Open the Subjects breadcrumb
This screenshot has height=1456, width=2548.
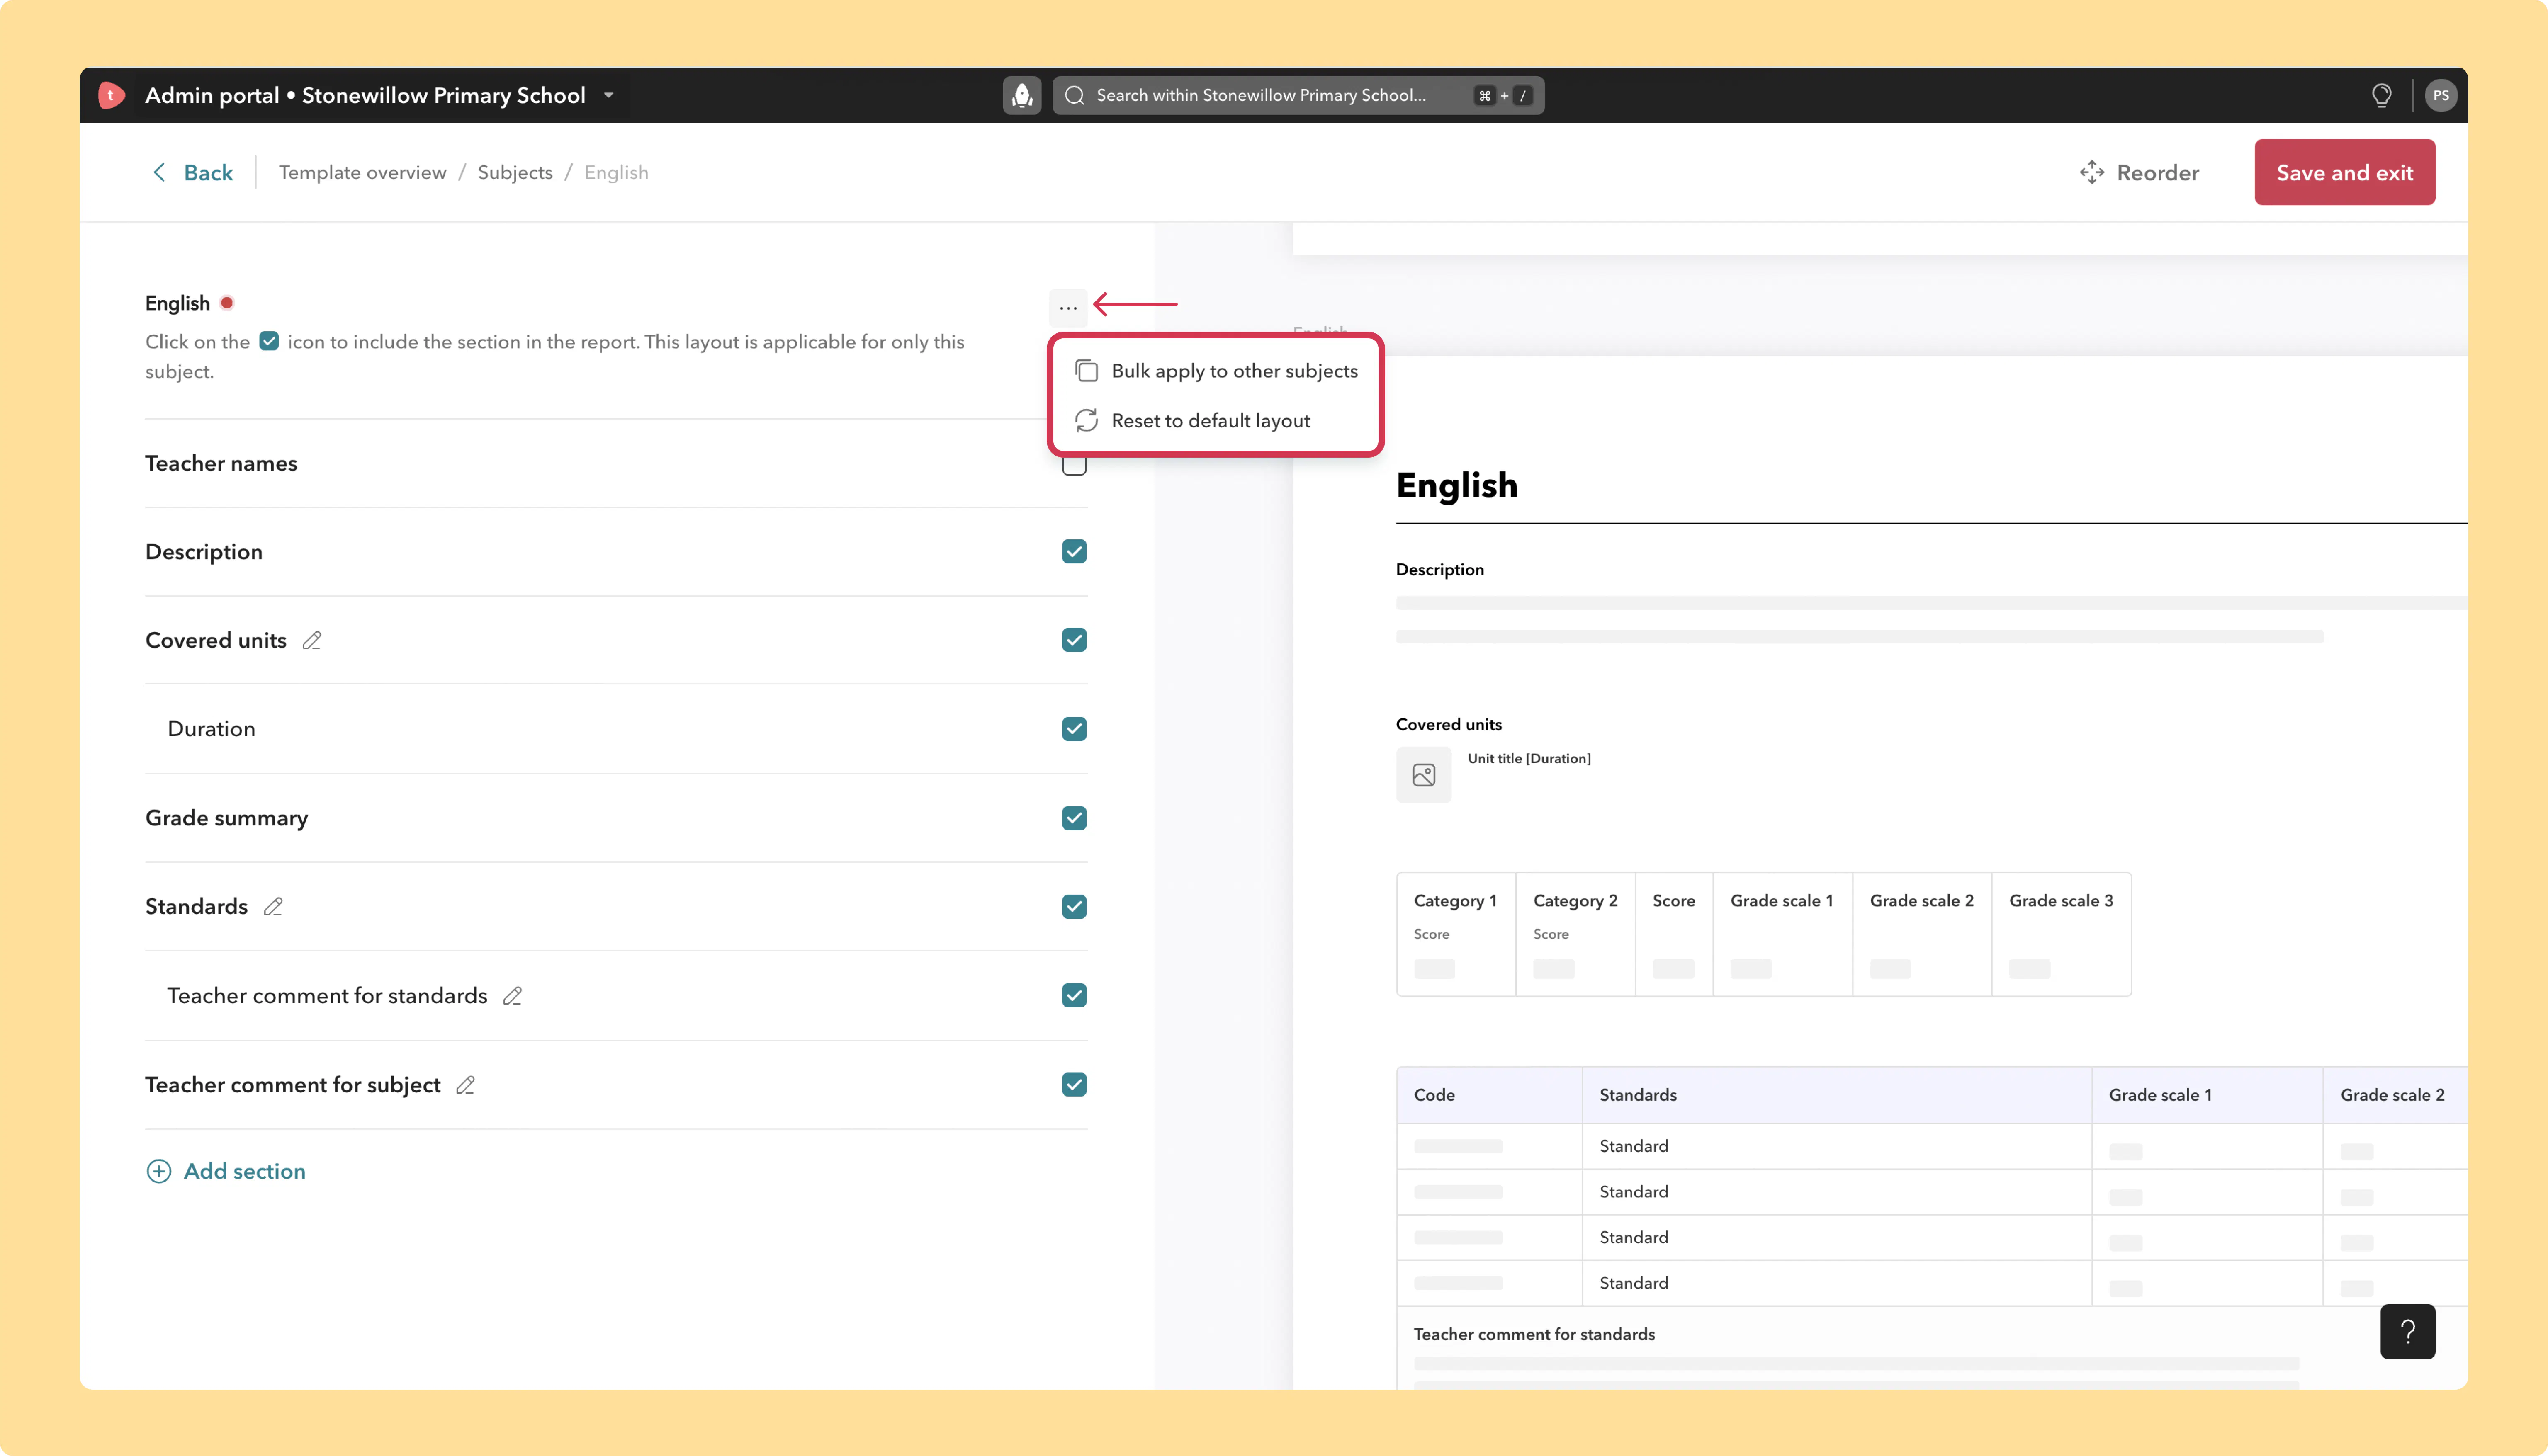[515, 172]
